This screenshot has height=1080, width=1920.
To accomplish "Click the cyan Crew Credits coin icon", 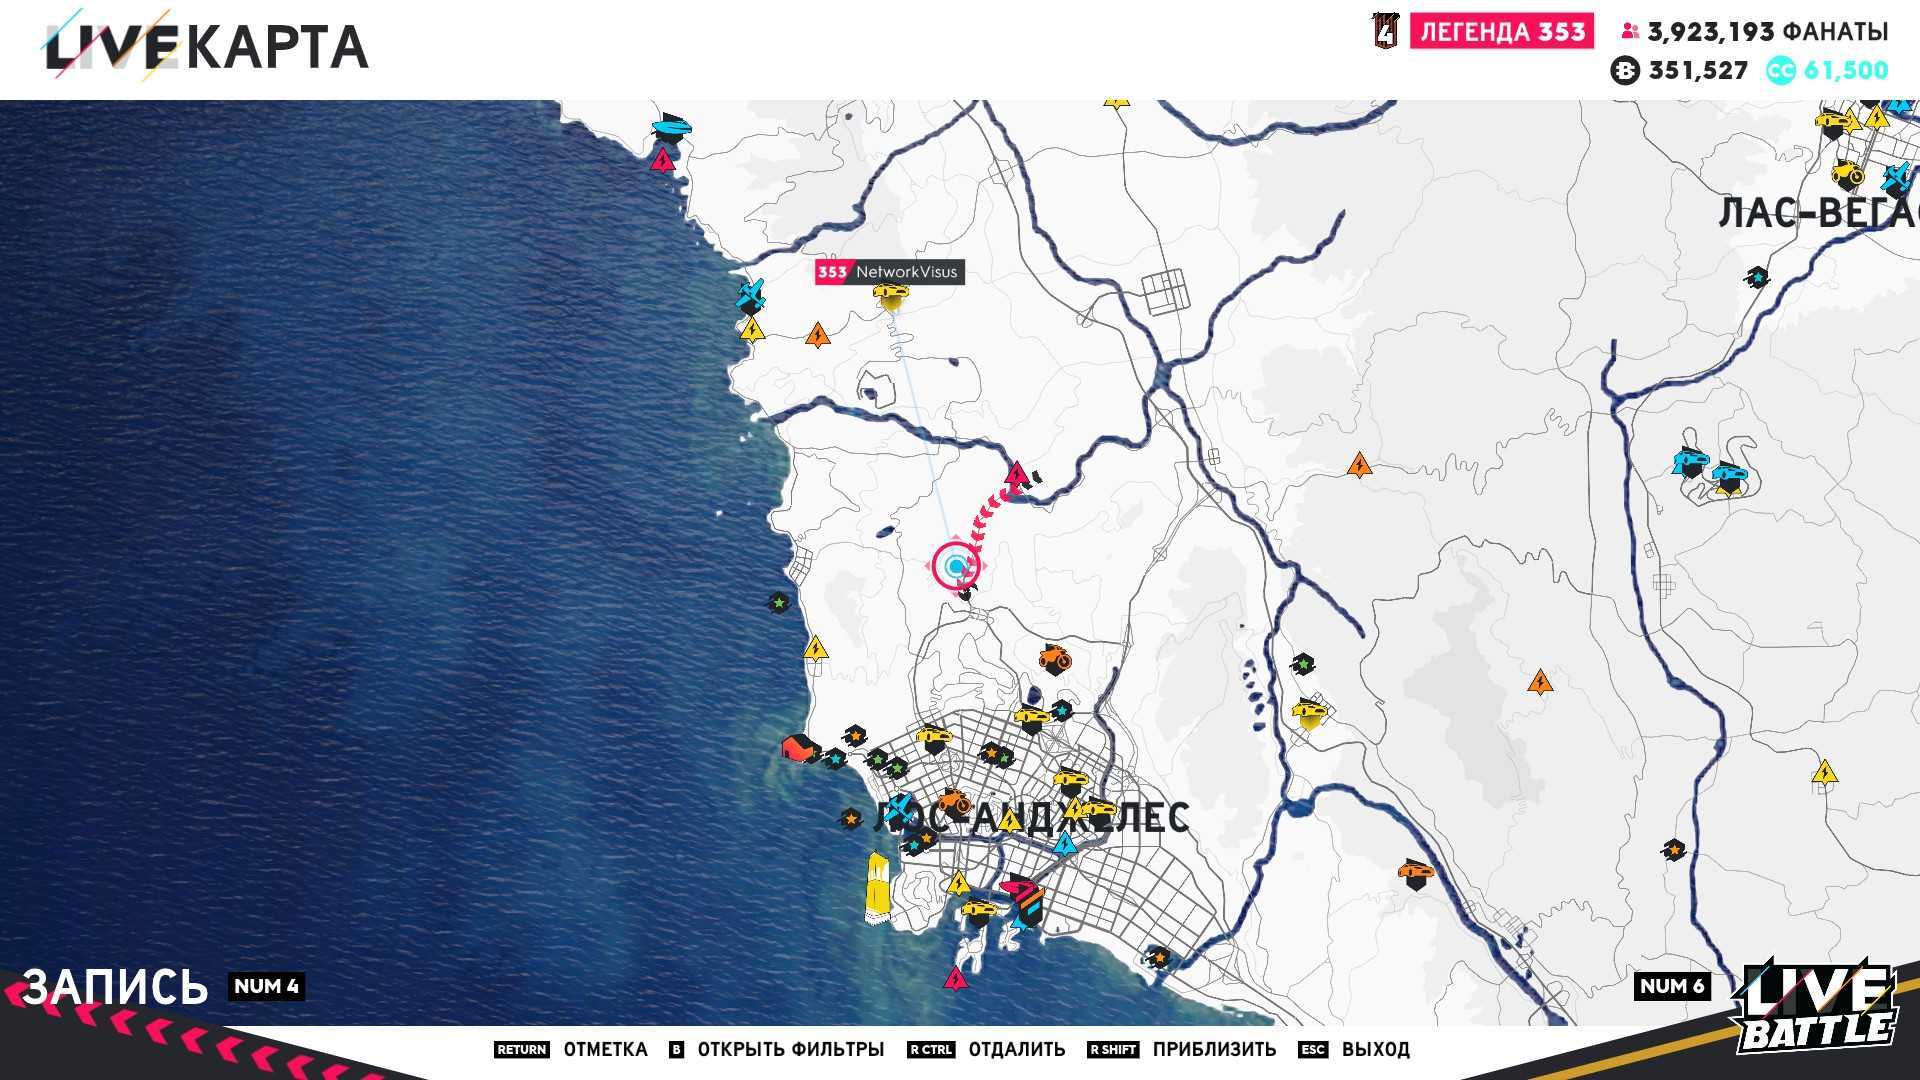I will pos(1780,71).
